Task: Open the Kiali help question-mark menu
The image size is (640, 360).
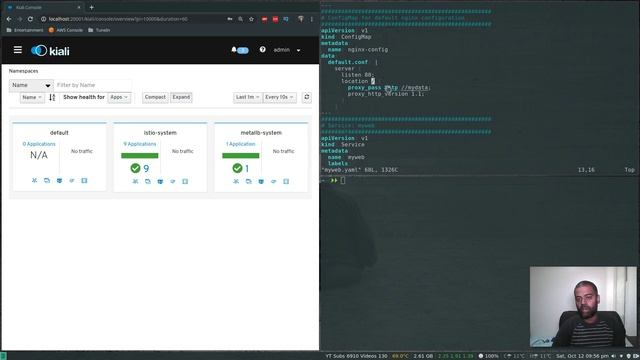Action: pos(262,49)
